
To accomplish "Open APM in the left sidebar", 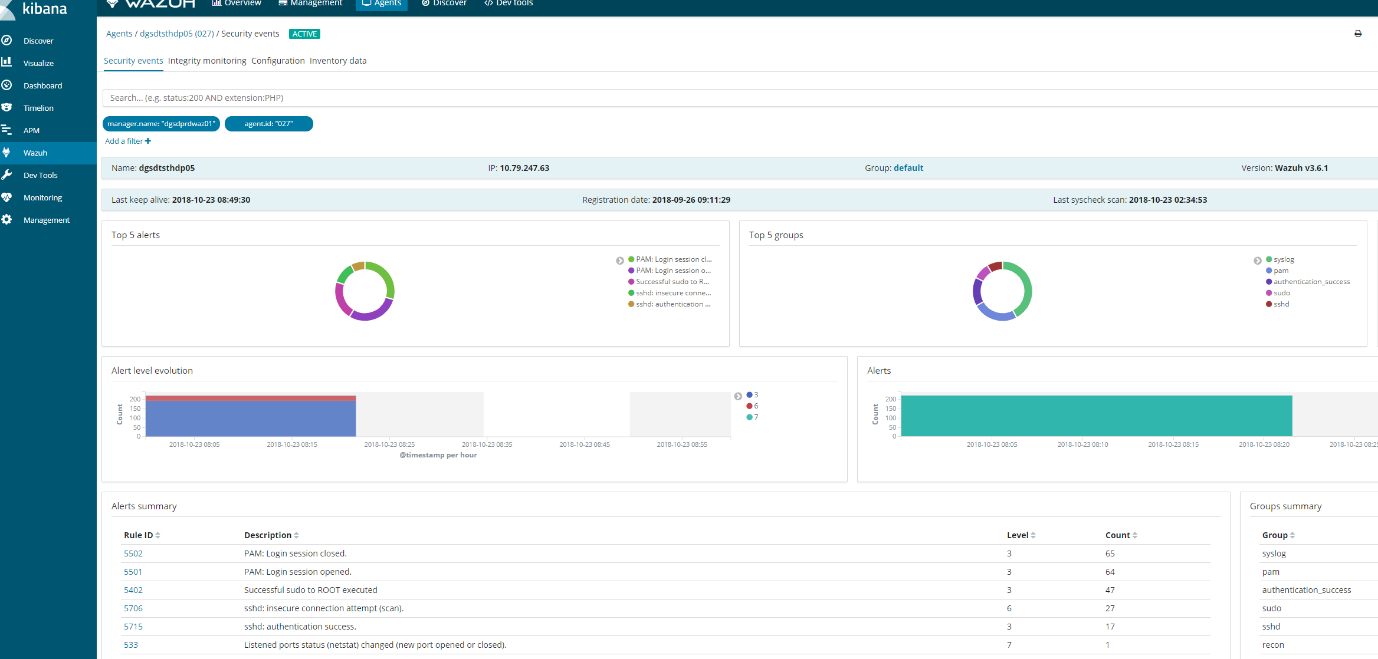I will tap(32, 130).
